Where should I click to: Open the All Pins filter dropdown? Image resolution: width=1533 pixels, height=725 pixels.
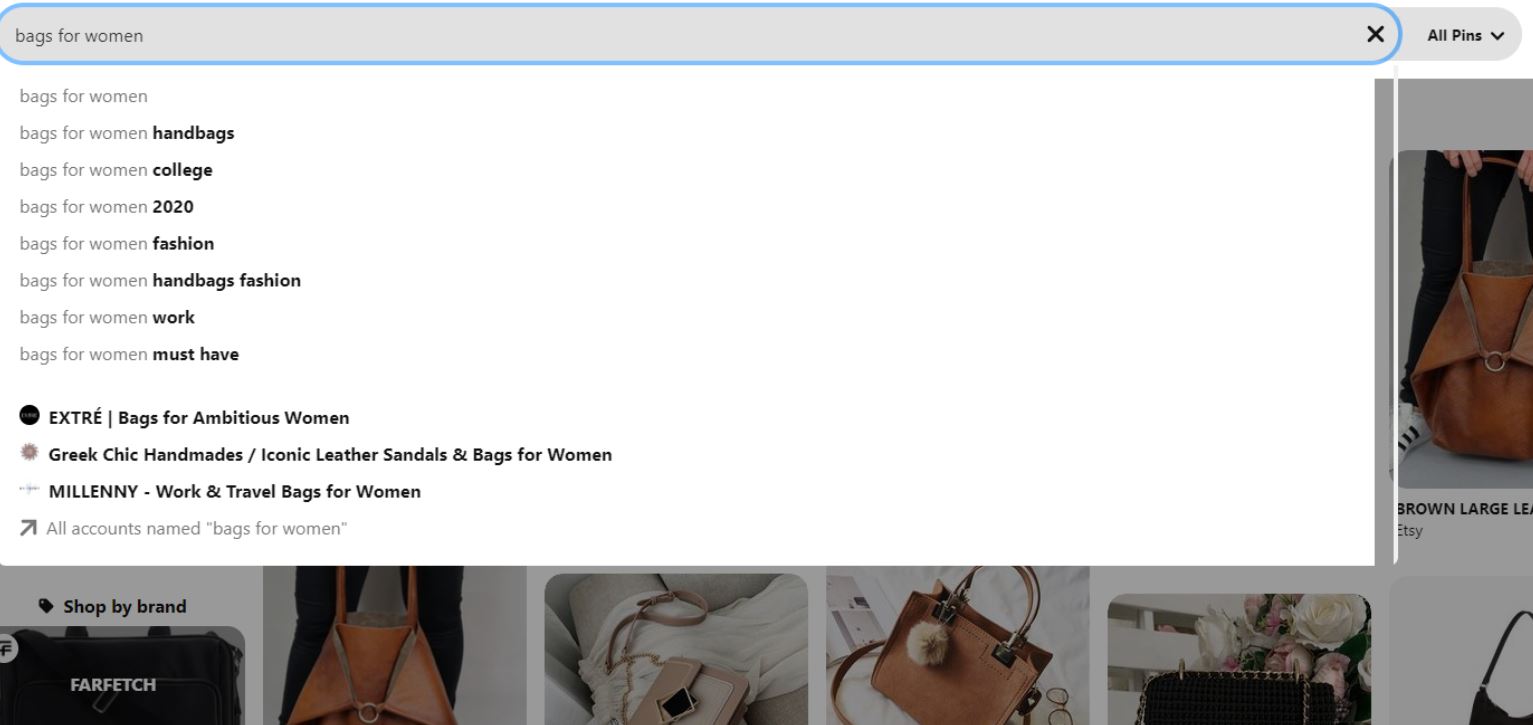(x=1465, y=35)
